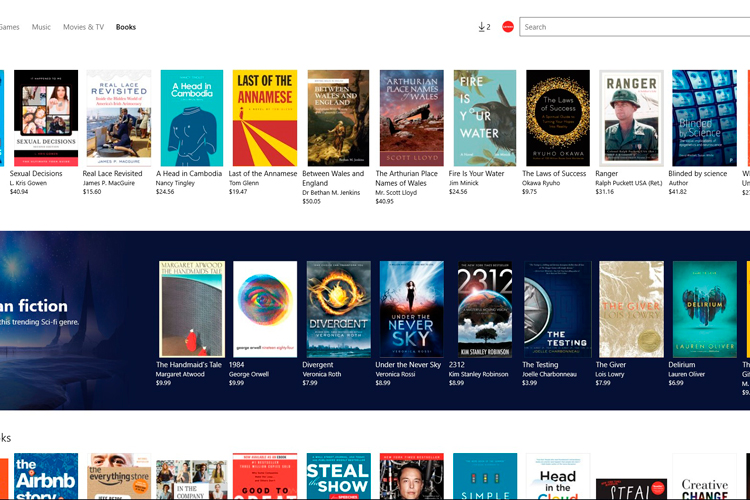The height and width of the screenshot is (500, 750).
Task: Click the fiction sci-fi genre banner heading
Action: click(x=34, y=306)
